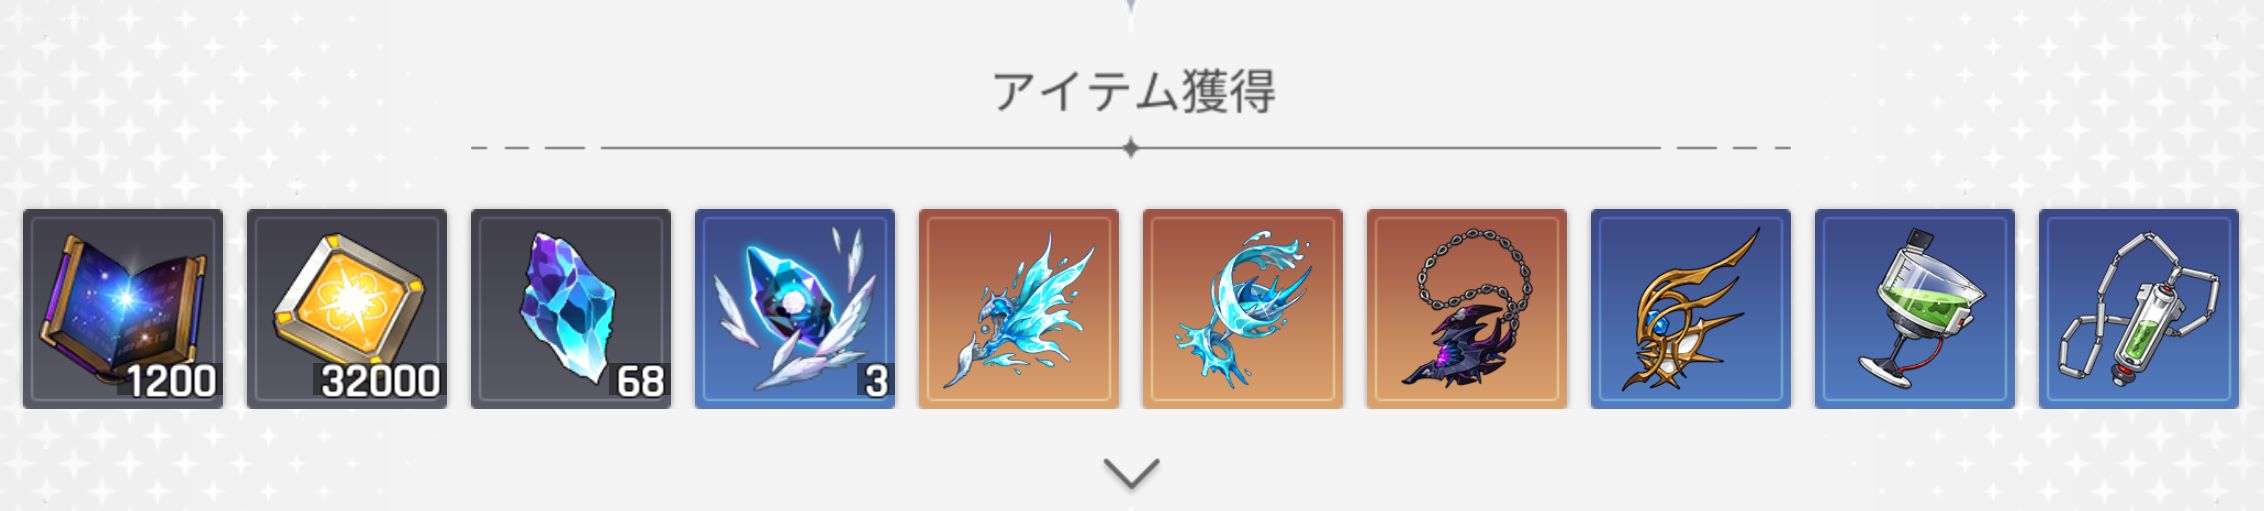The width and height of the screenshot is (2264, 511).
Task: Select the green vial chain necklace relic
Action: tap(2139, 308)
